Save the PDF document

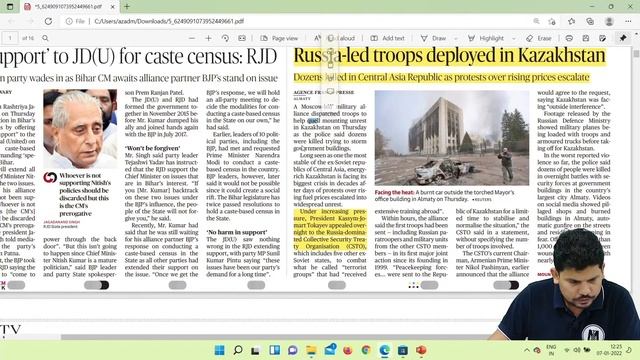pyautogui.click(x=586, y=38)
